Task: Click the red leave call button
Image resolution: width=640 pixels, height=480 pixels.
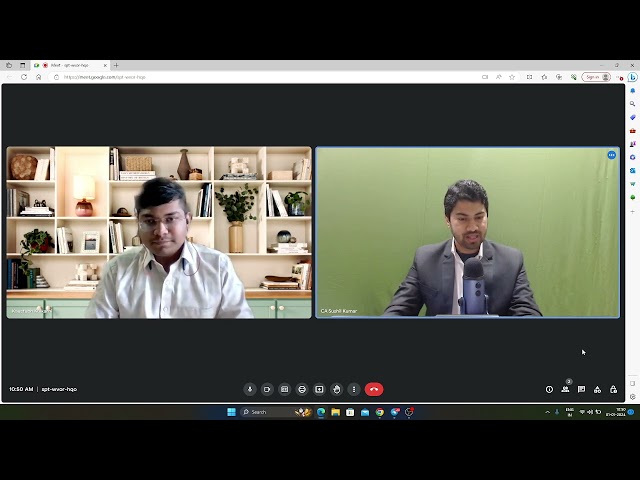Action: point(374,389)
